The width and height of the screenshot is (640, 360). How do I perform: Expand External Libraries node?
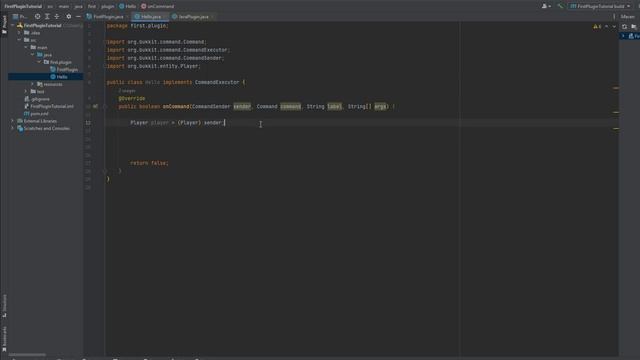13,121
